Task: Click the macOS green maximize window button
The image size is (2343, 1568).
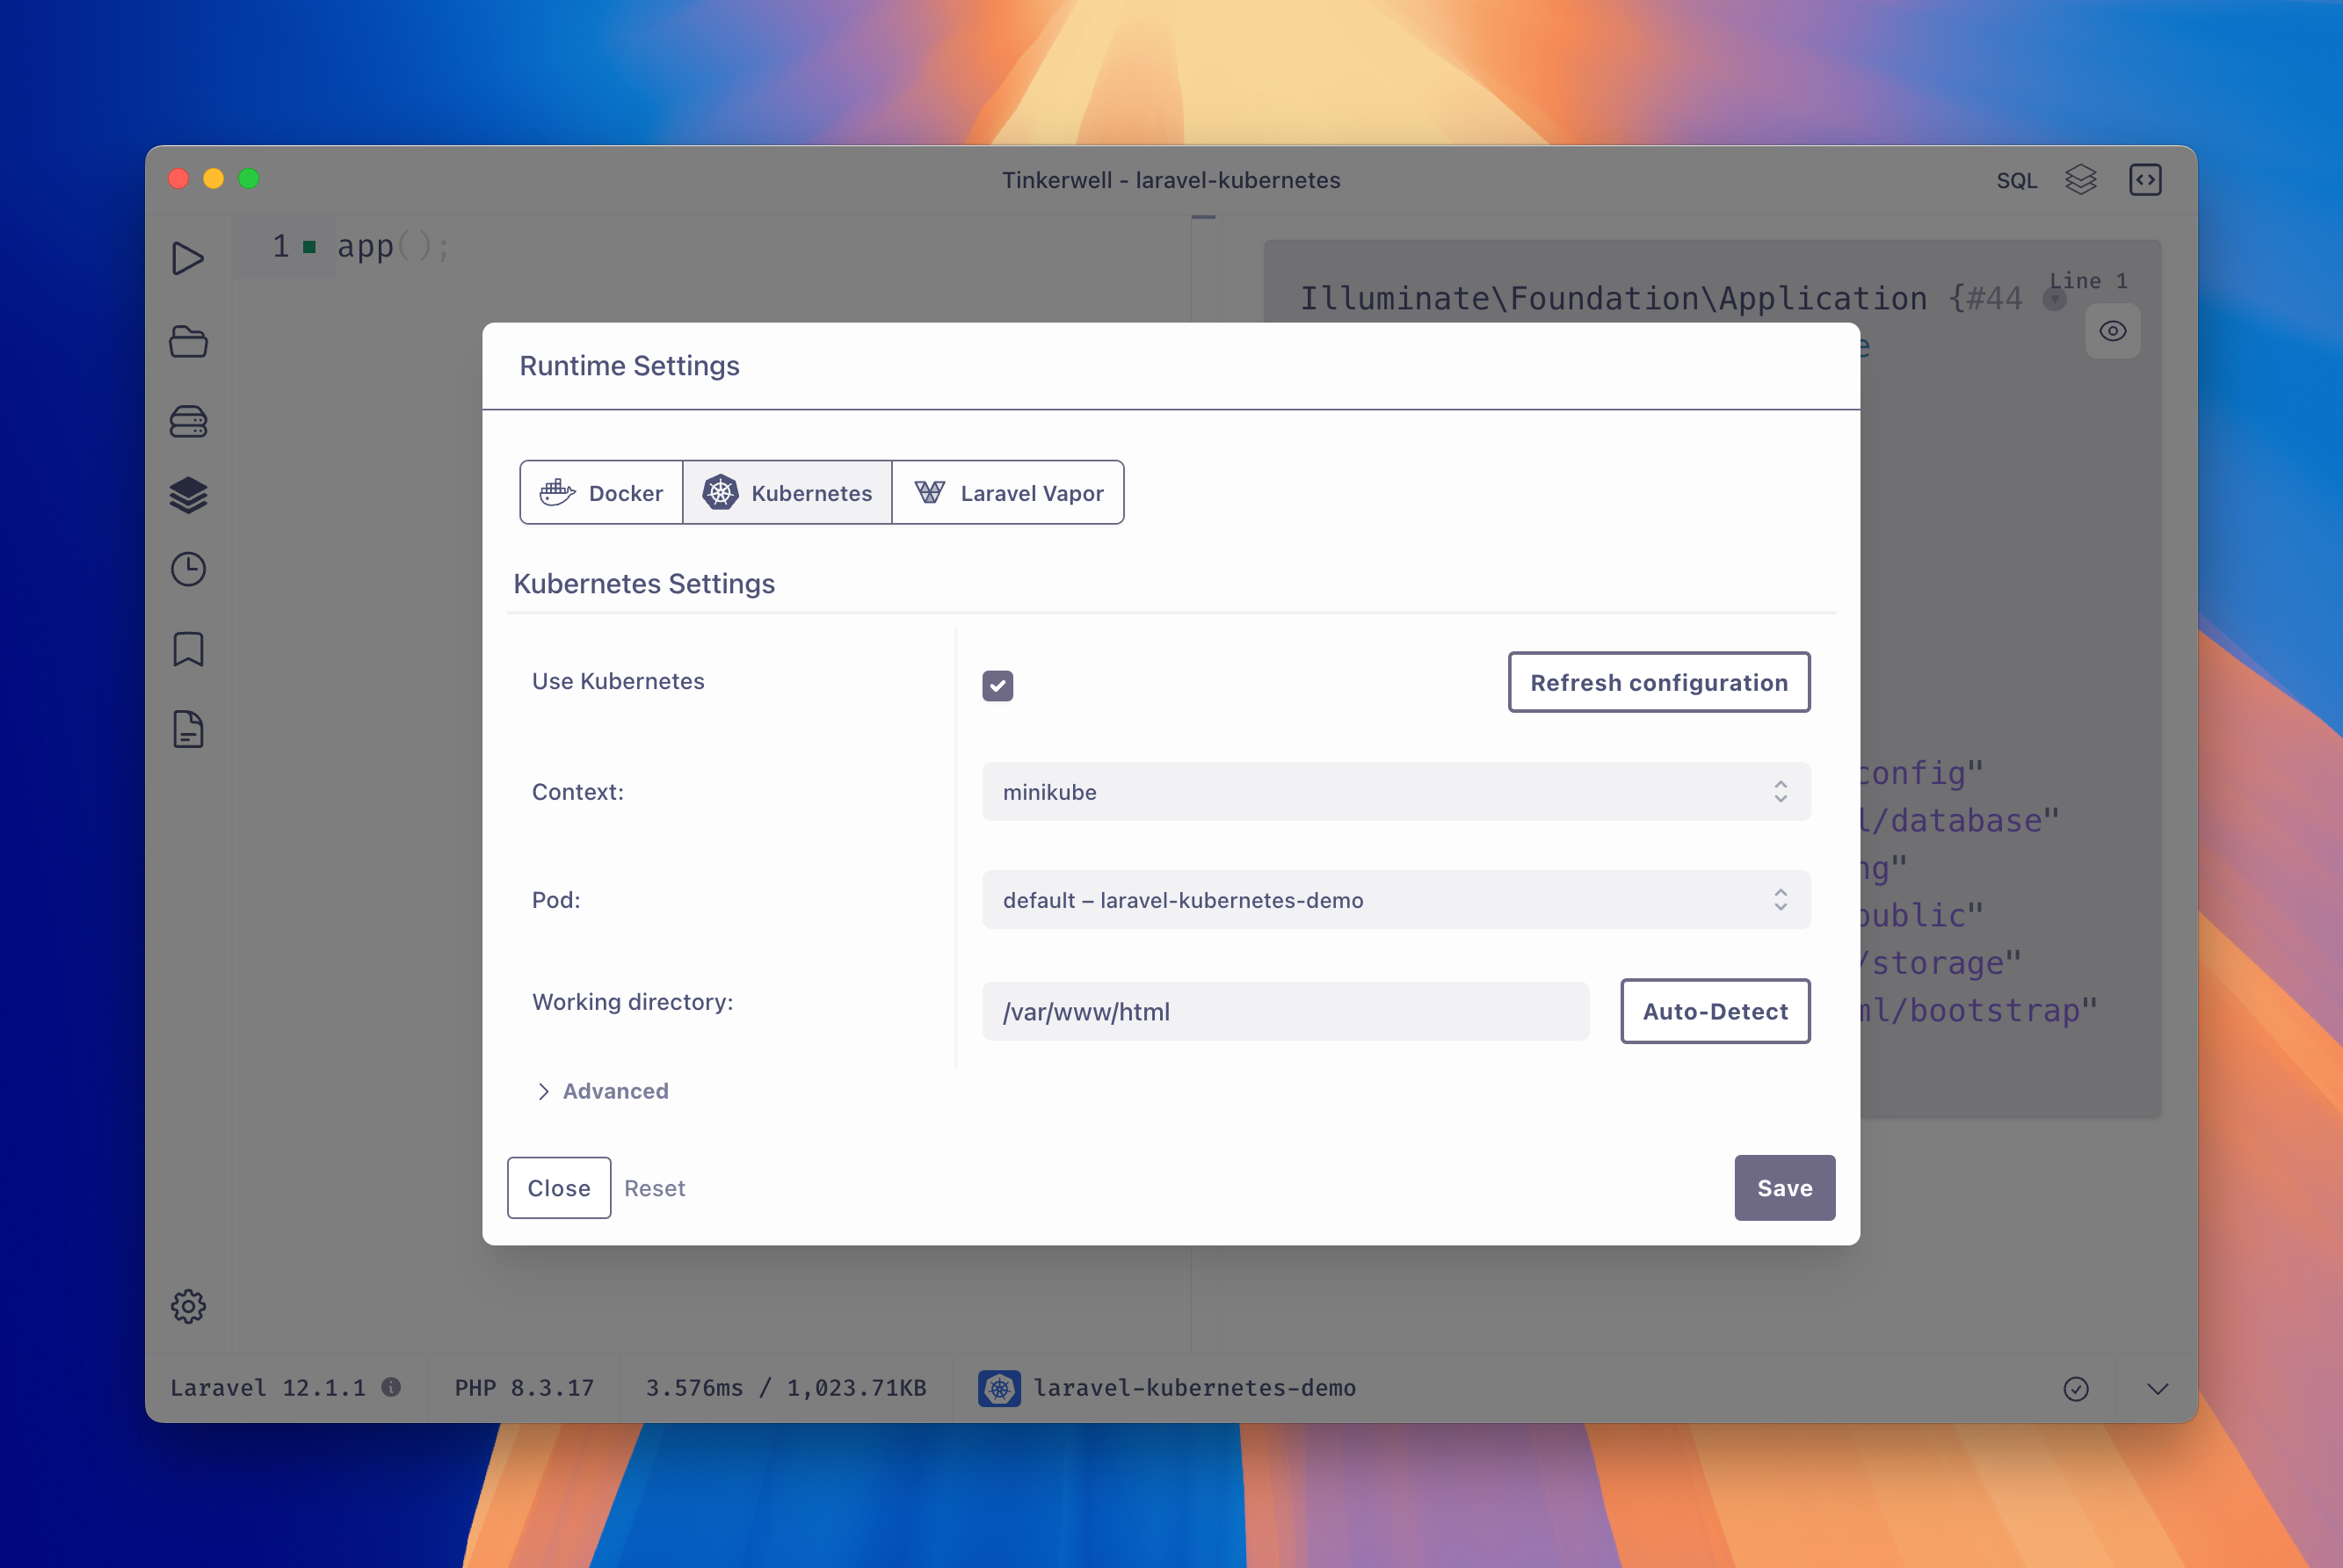Action: pos(249,179)
